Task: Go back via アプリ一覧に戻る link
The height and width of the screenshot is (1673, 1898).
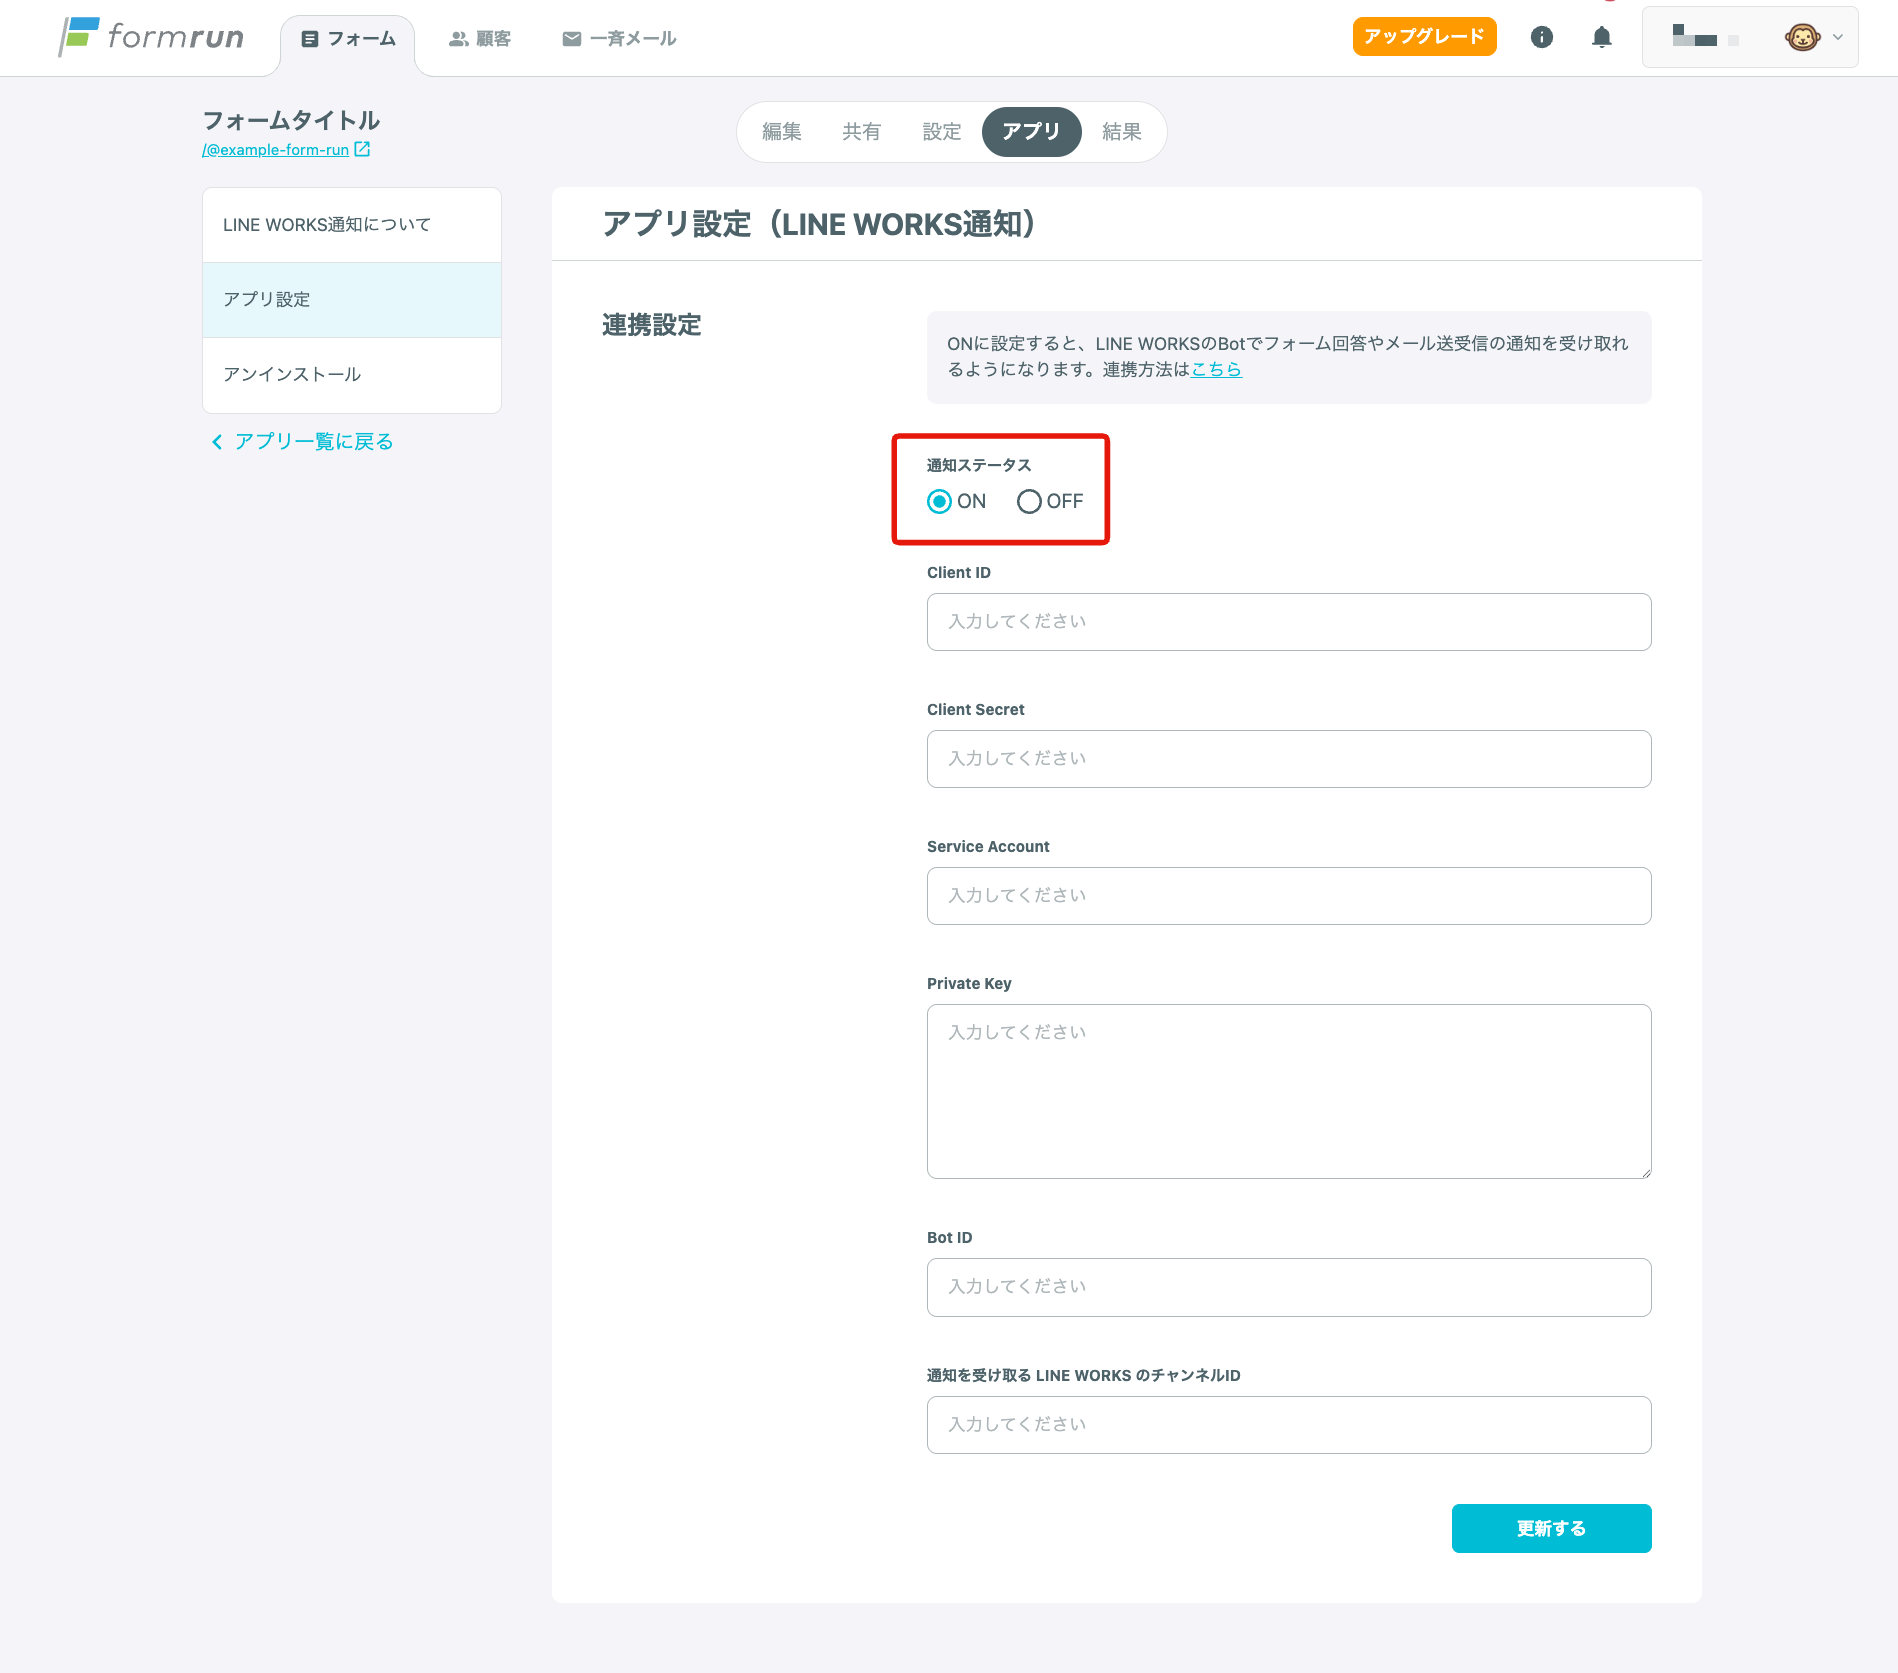Action: coord(314,442)
